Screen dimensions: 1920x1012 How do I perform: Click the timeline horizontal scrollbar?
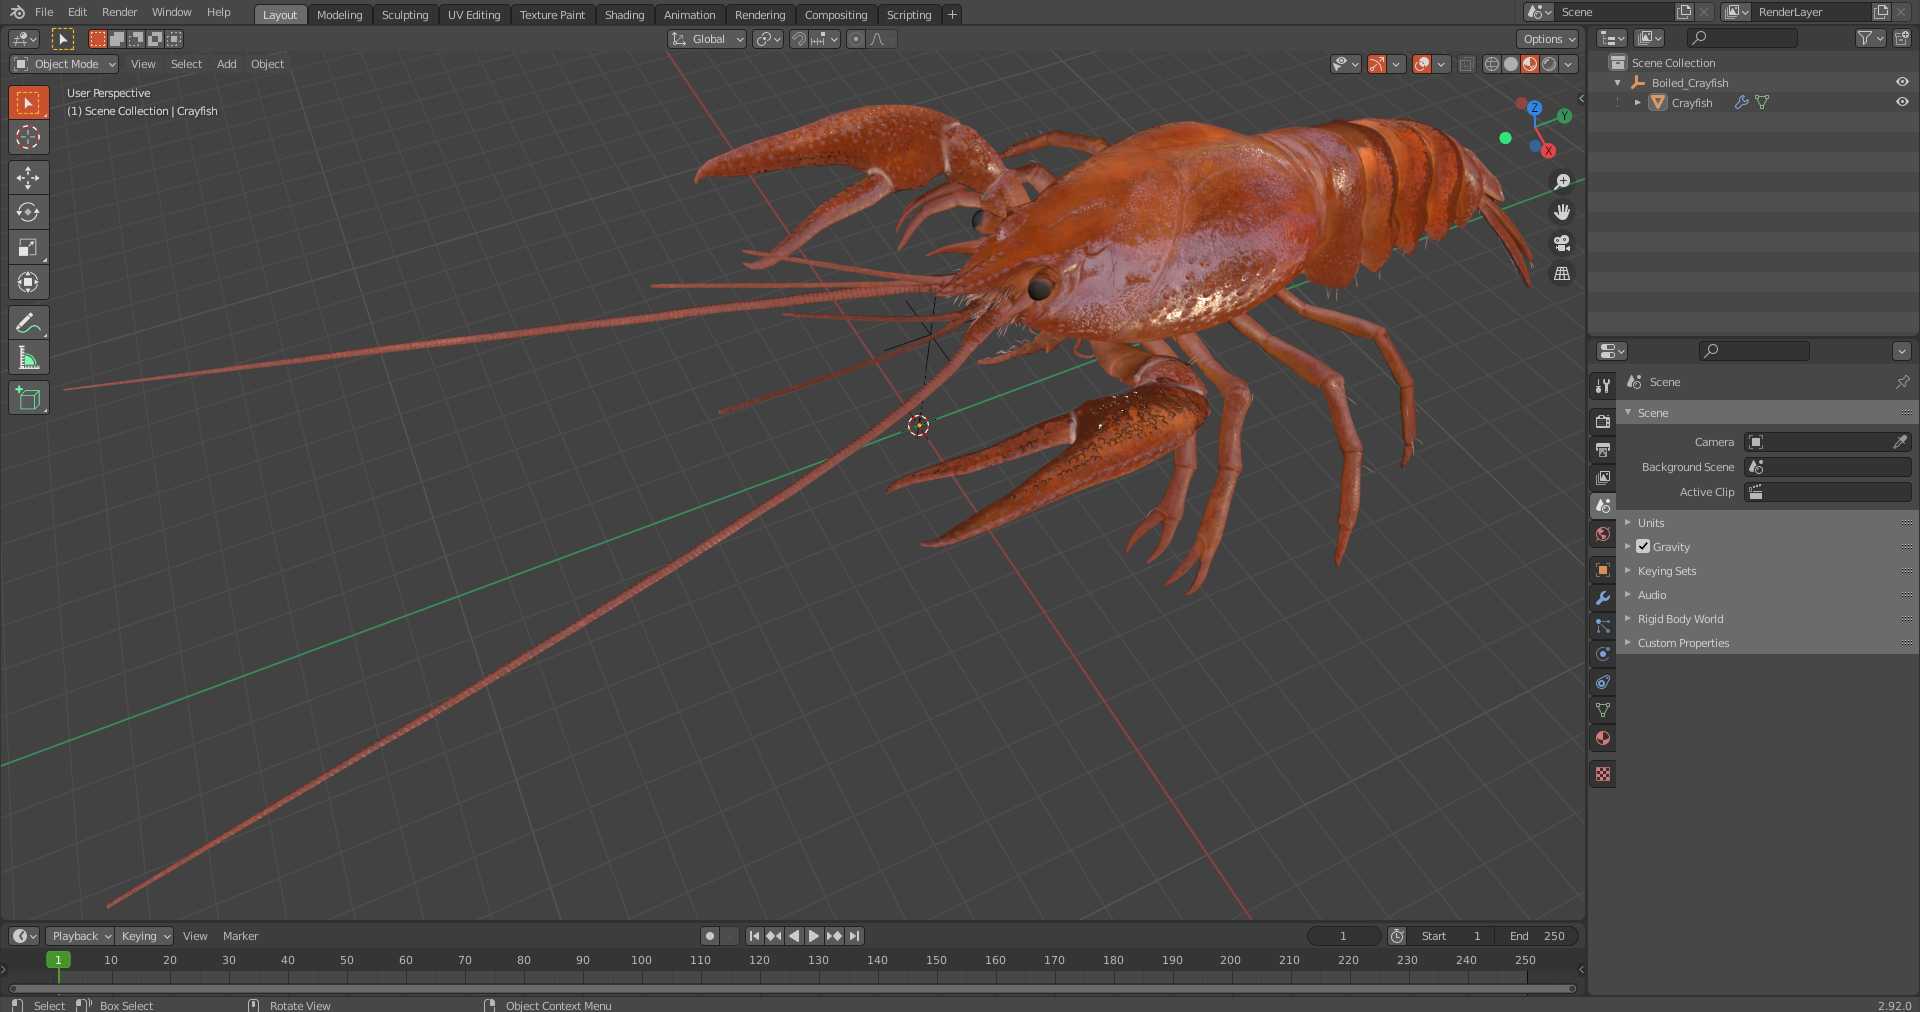(792, 989)
